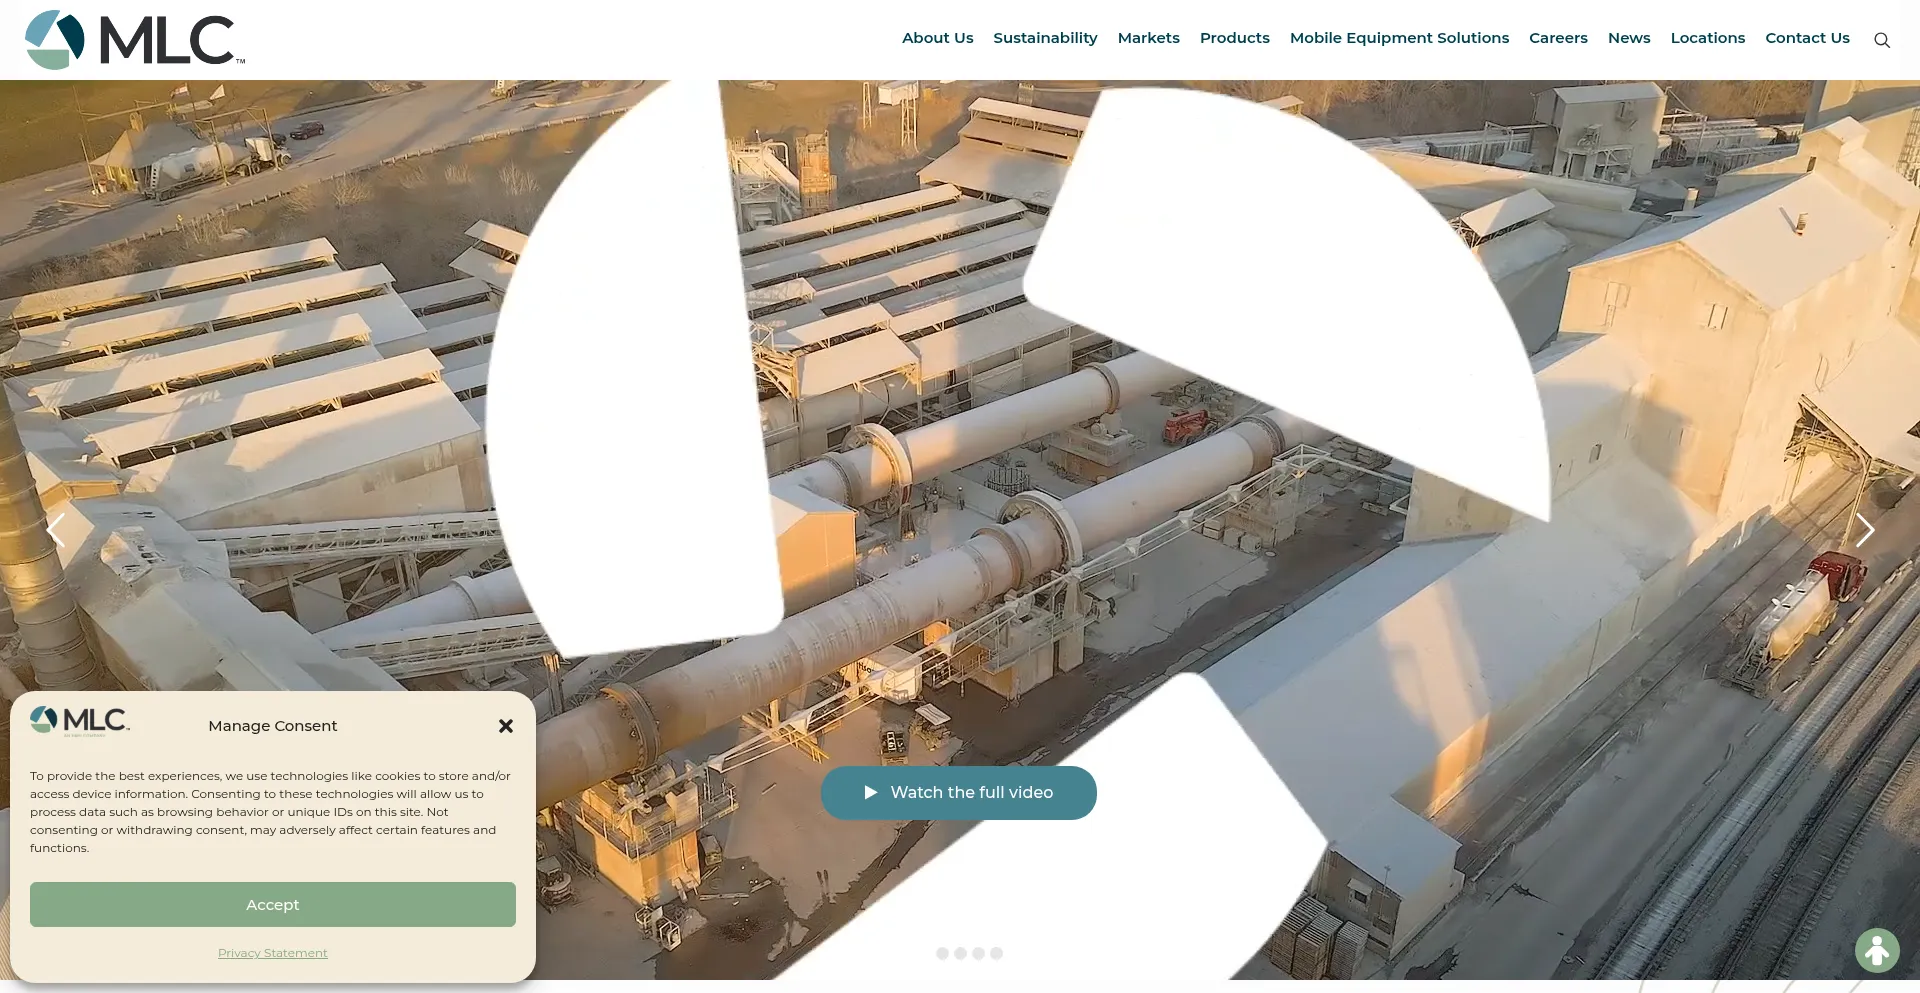Advance to next slide arrow
The height and width of the screenshot is (993, 1920).
click(1864, 530)
